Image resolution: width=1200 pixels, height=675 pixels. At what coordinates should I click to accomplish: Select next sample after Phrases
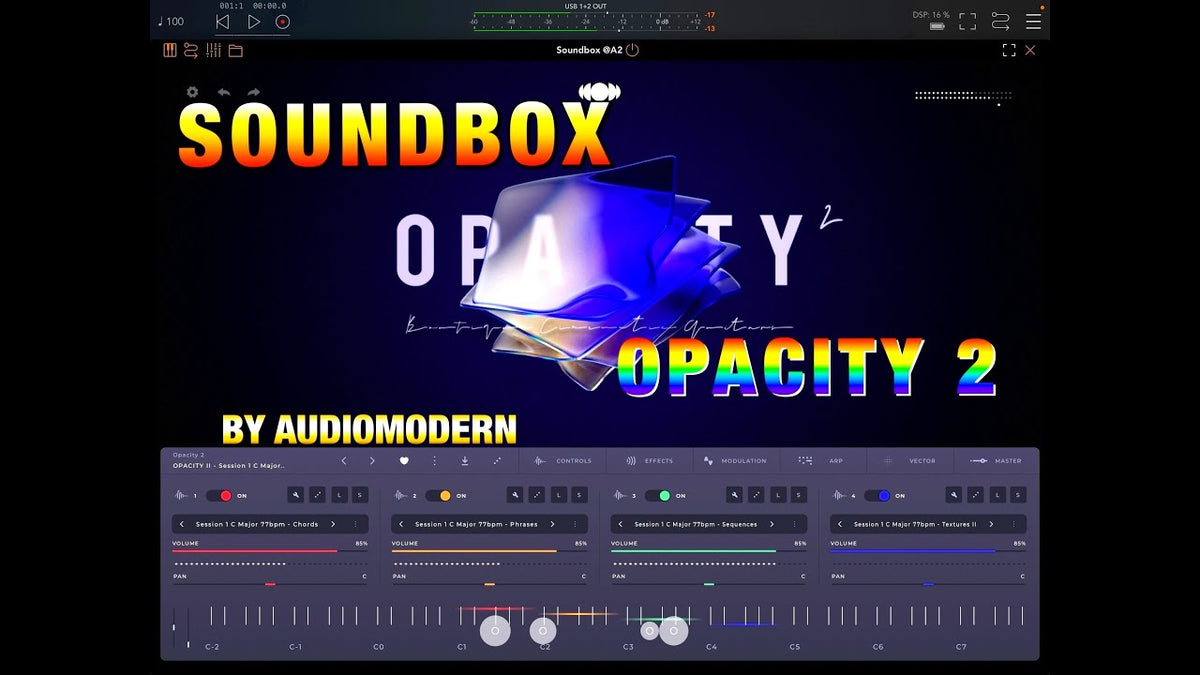coord(553,524)
